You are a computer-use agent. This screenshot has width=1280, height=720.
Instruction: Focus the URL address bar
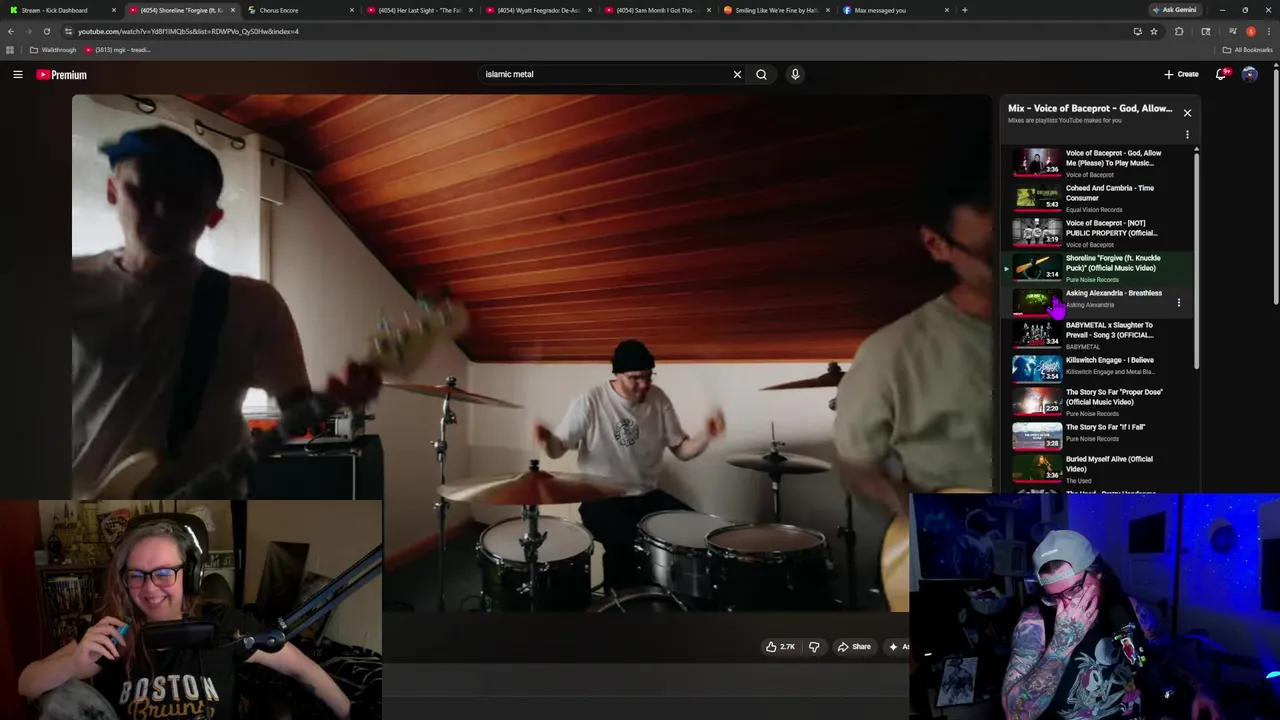point(600,31)
